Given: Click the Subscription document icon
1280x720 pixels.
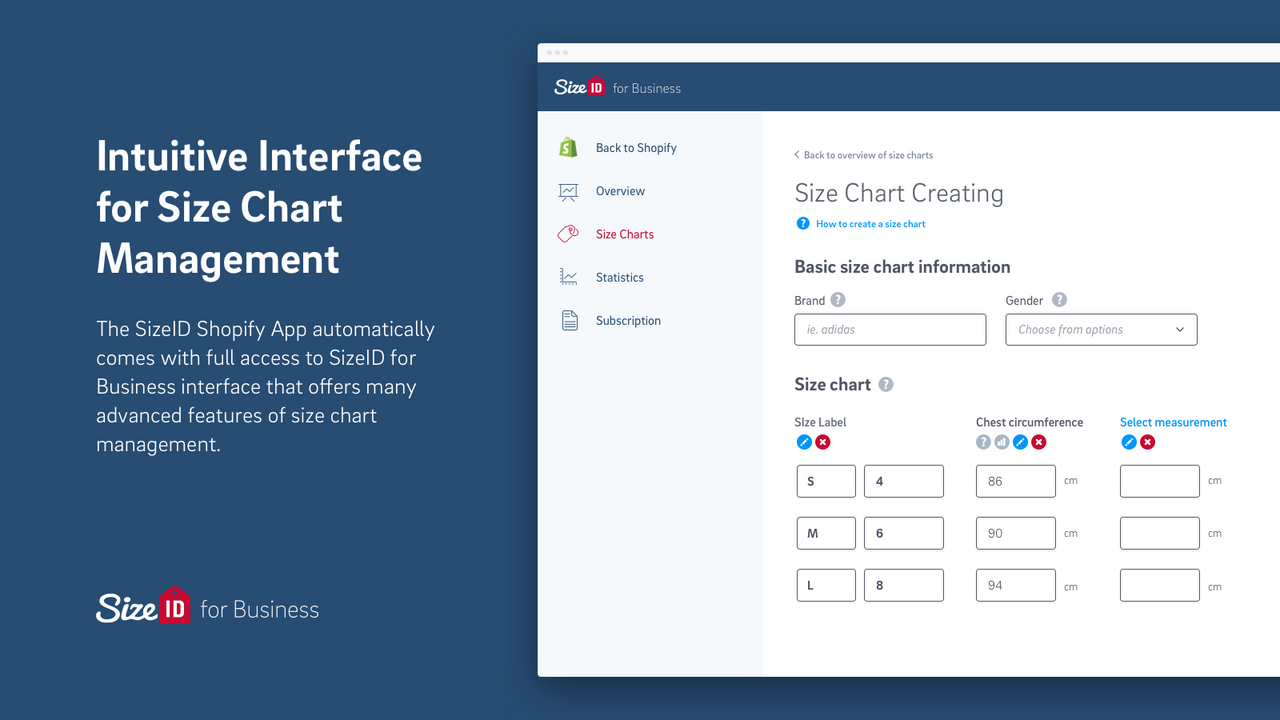Looking at the screenshot, I should (x=568, y=320).
